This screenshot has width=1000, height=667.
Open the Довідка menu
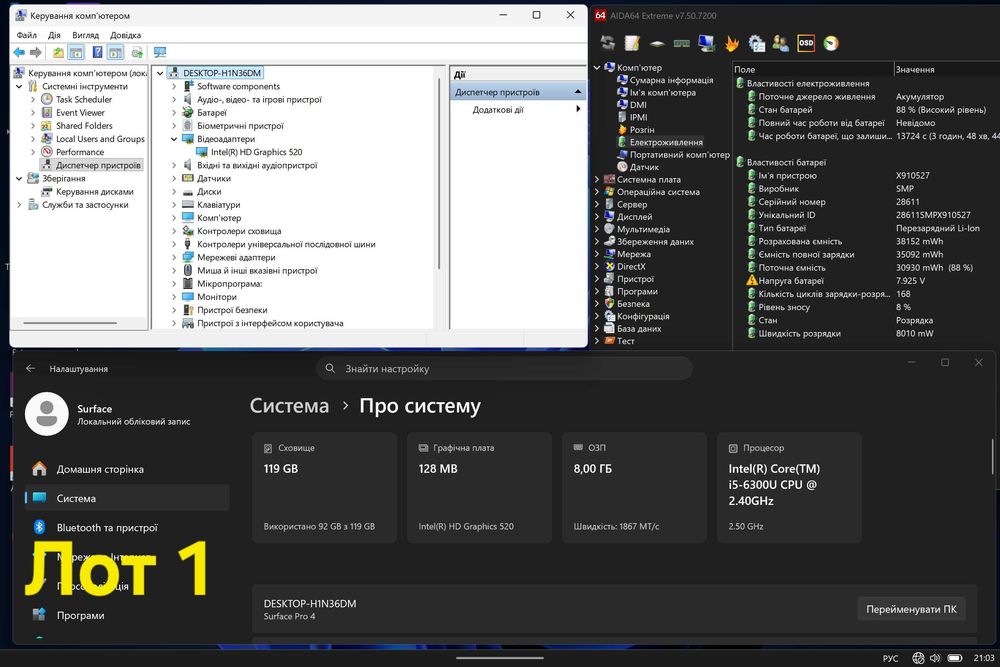(126, 35)
